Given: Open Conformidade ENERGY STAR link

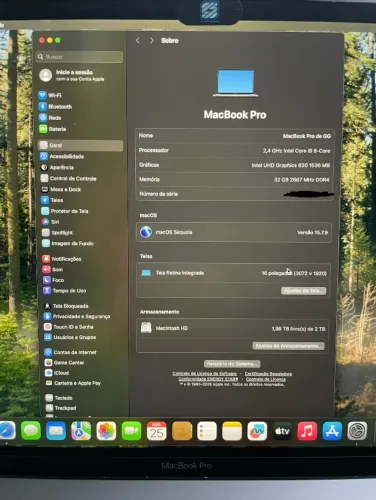Looking at the screenshot, I should [x=208, y=379].
